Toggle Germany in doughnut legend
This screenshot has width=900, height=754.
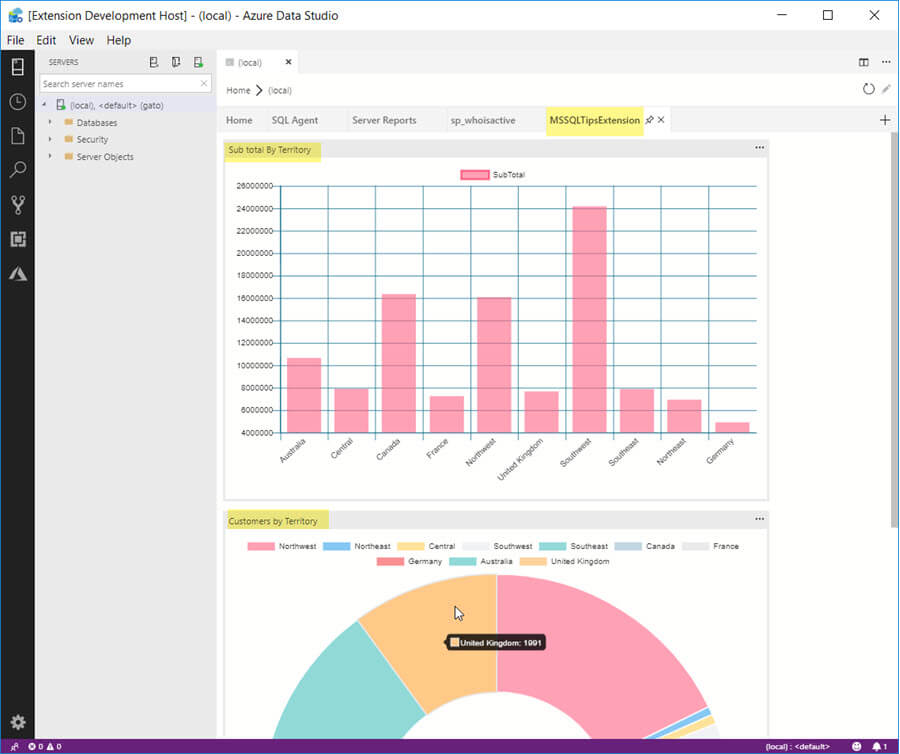click(x=409, y=561)
